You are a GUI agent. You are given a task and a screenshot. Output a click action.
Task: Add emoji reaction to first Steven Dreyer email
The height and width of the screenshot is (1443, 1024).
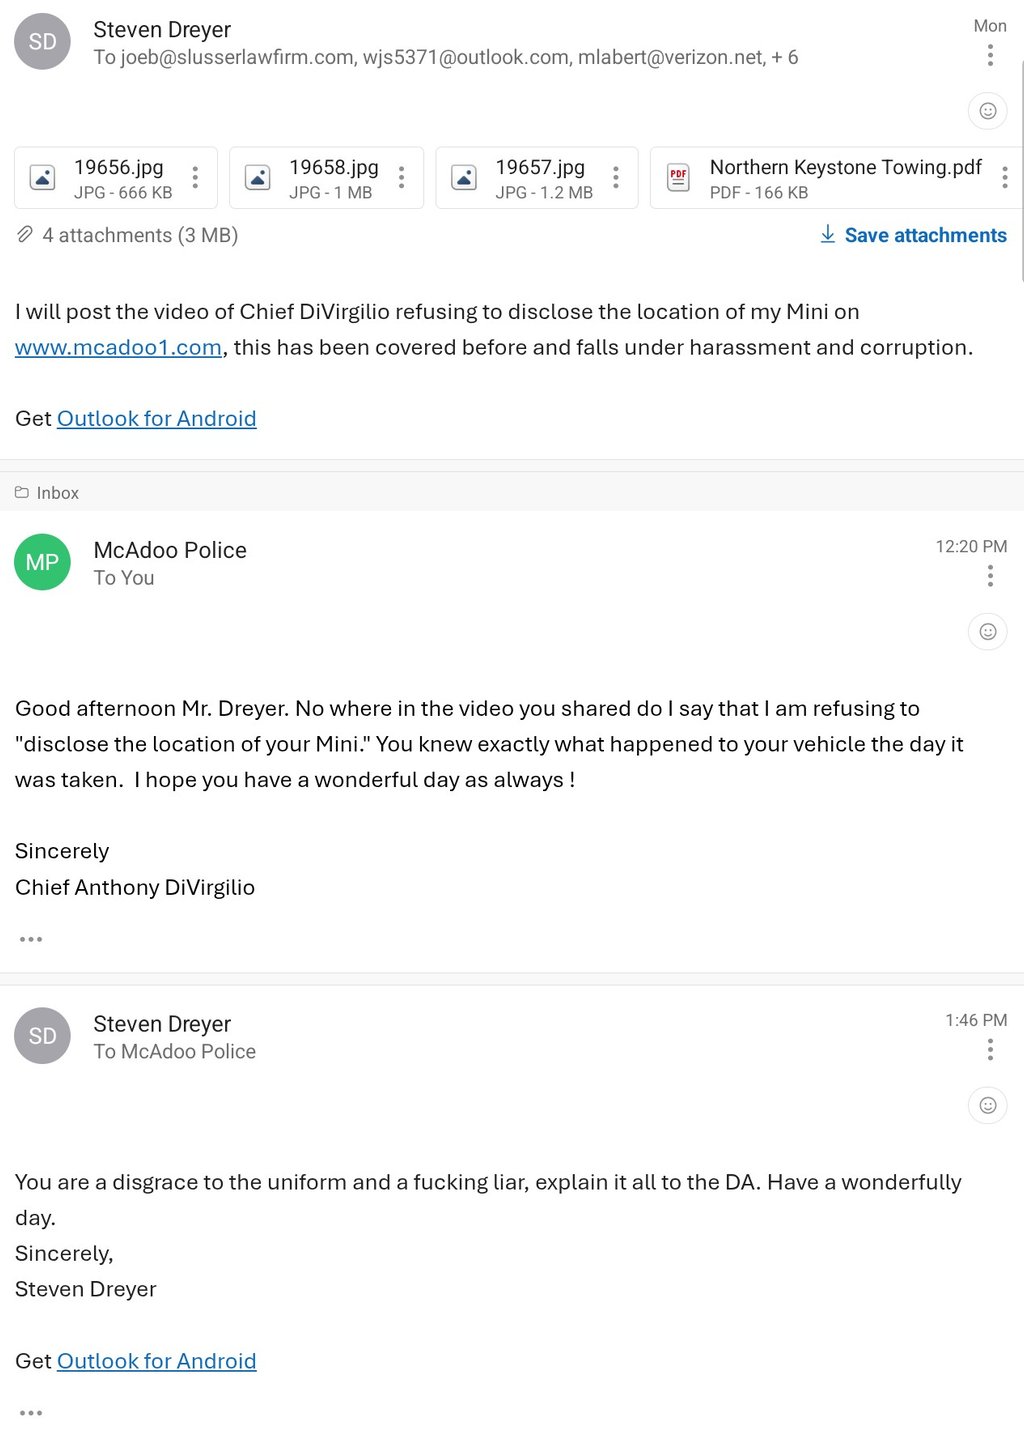pos(987,111)
